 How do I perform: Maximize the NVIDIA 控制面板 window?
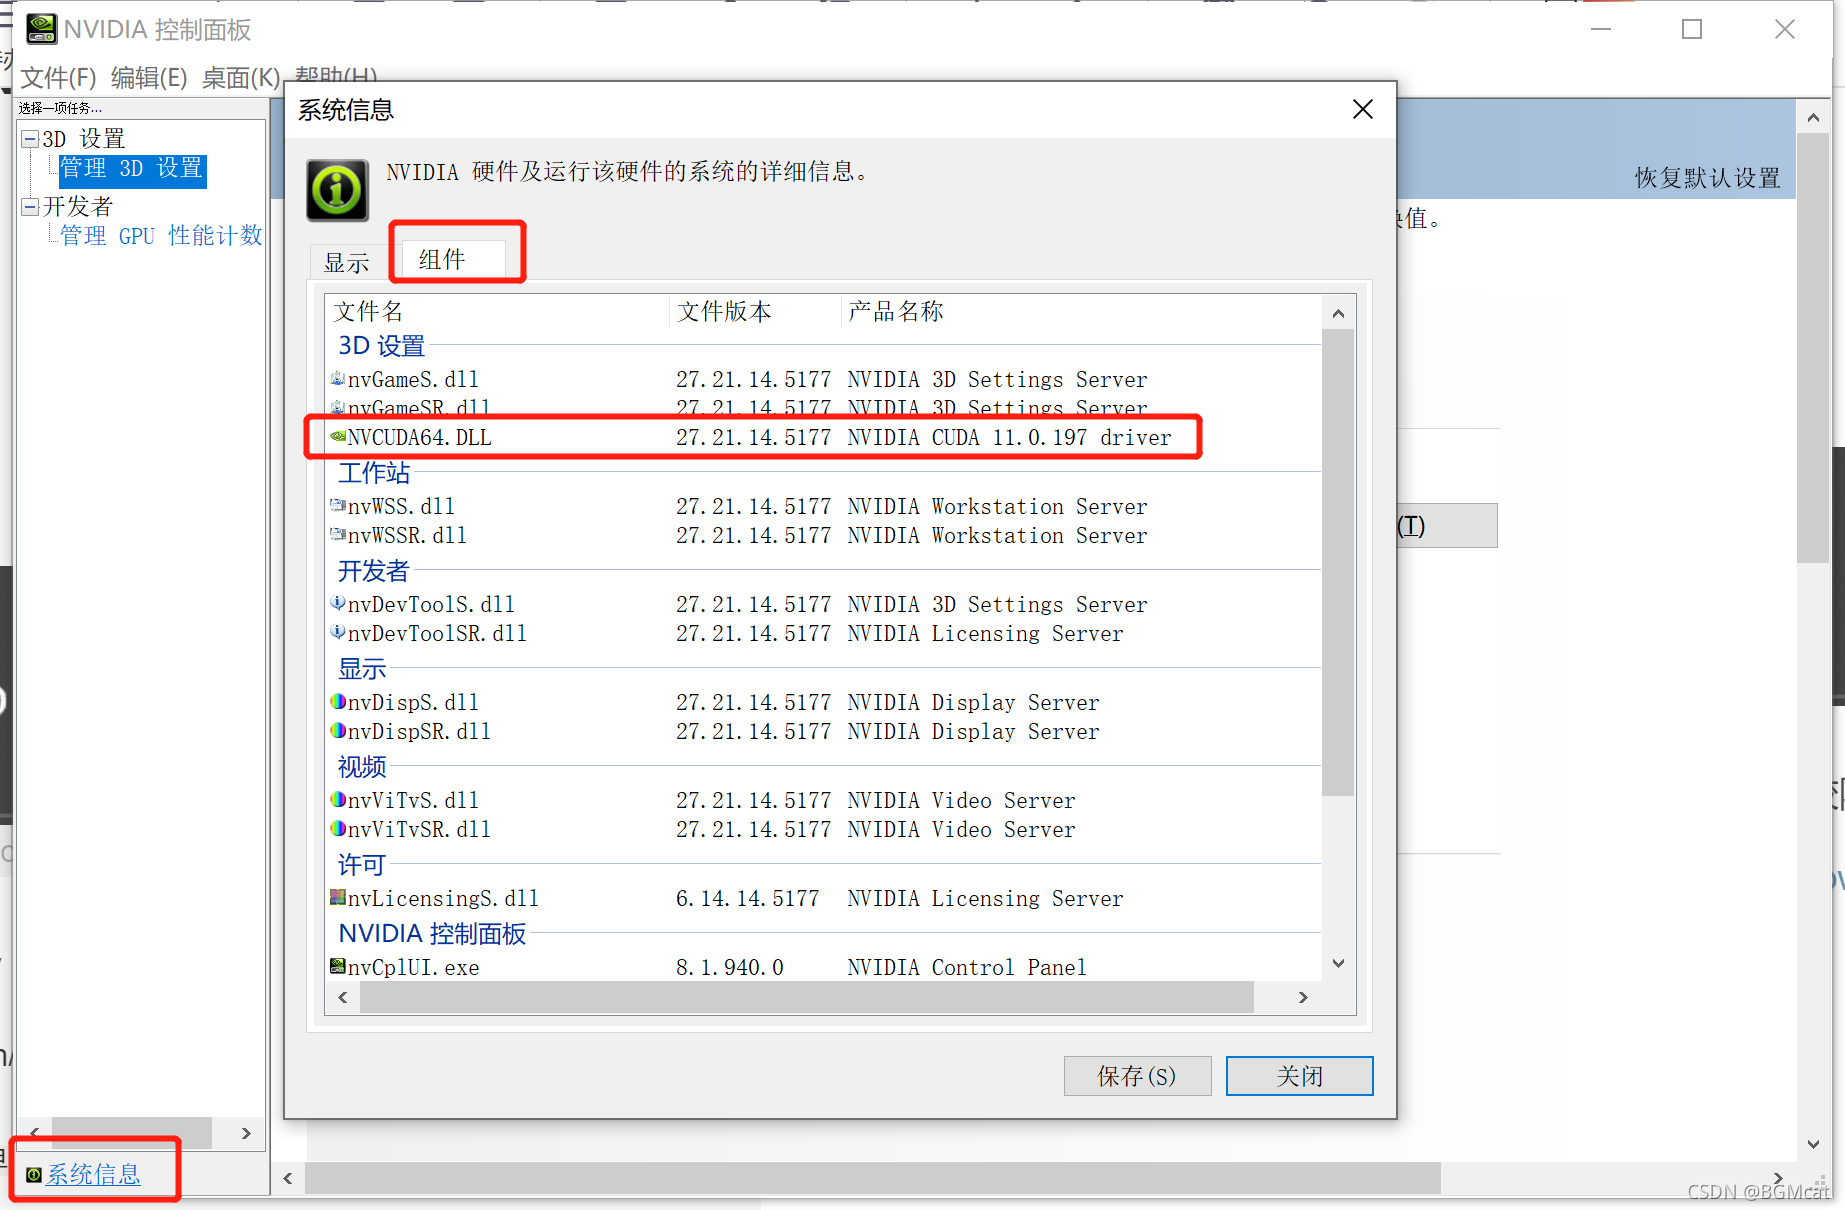pyautogui.click(x=1692, y=30)
